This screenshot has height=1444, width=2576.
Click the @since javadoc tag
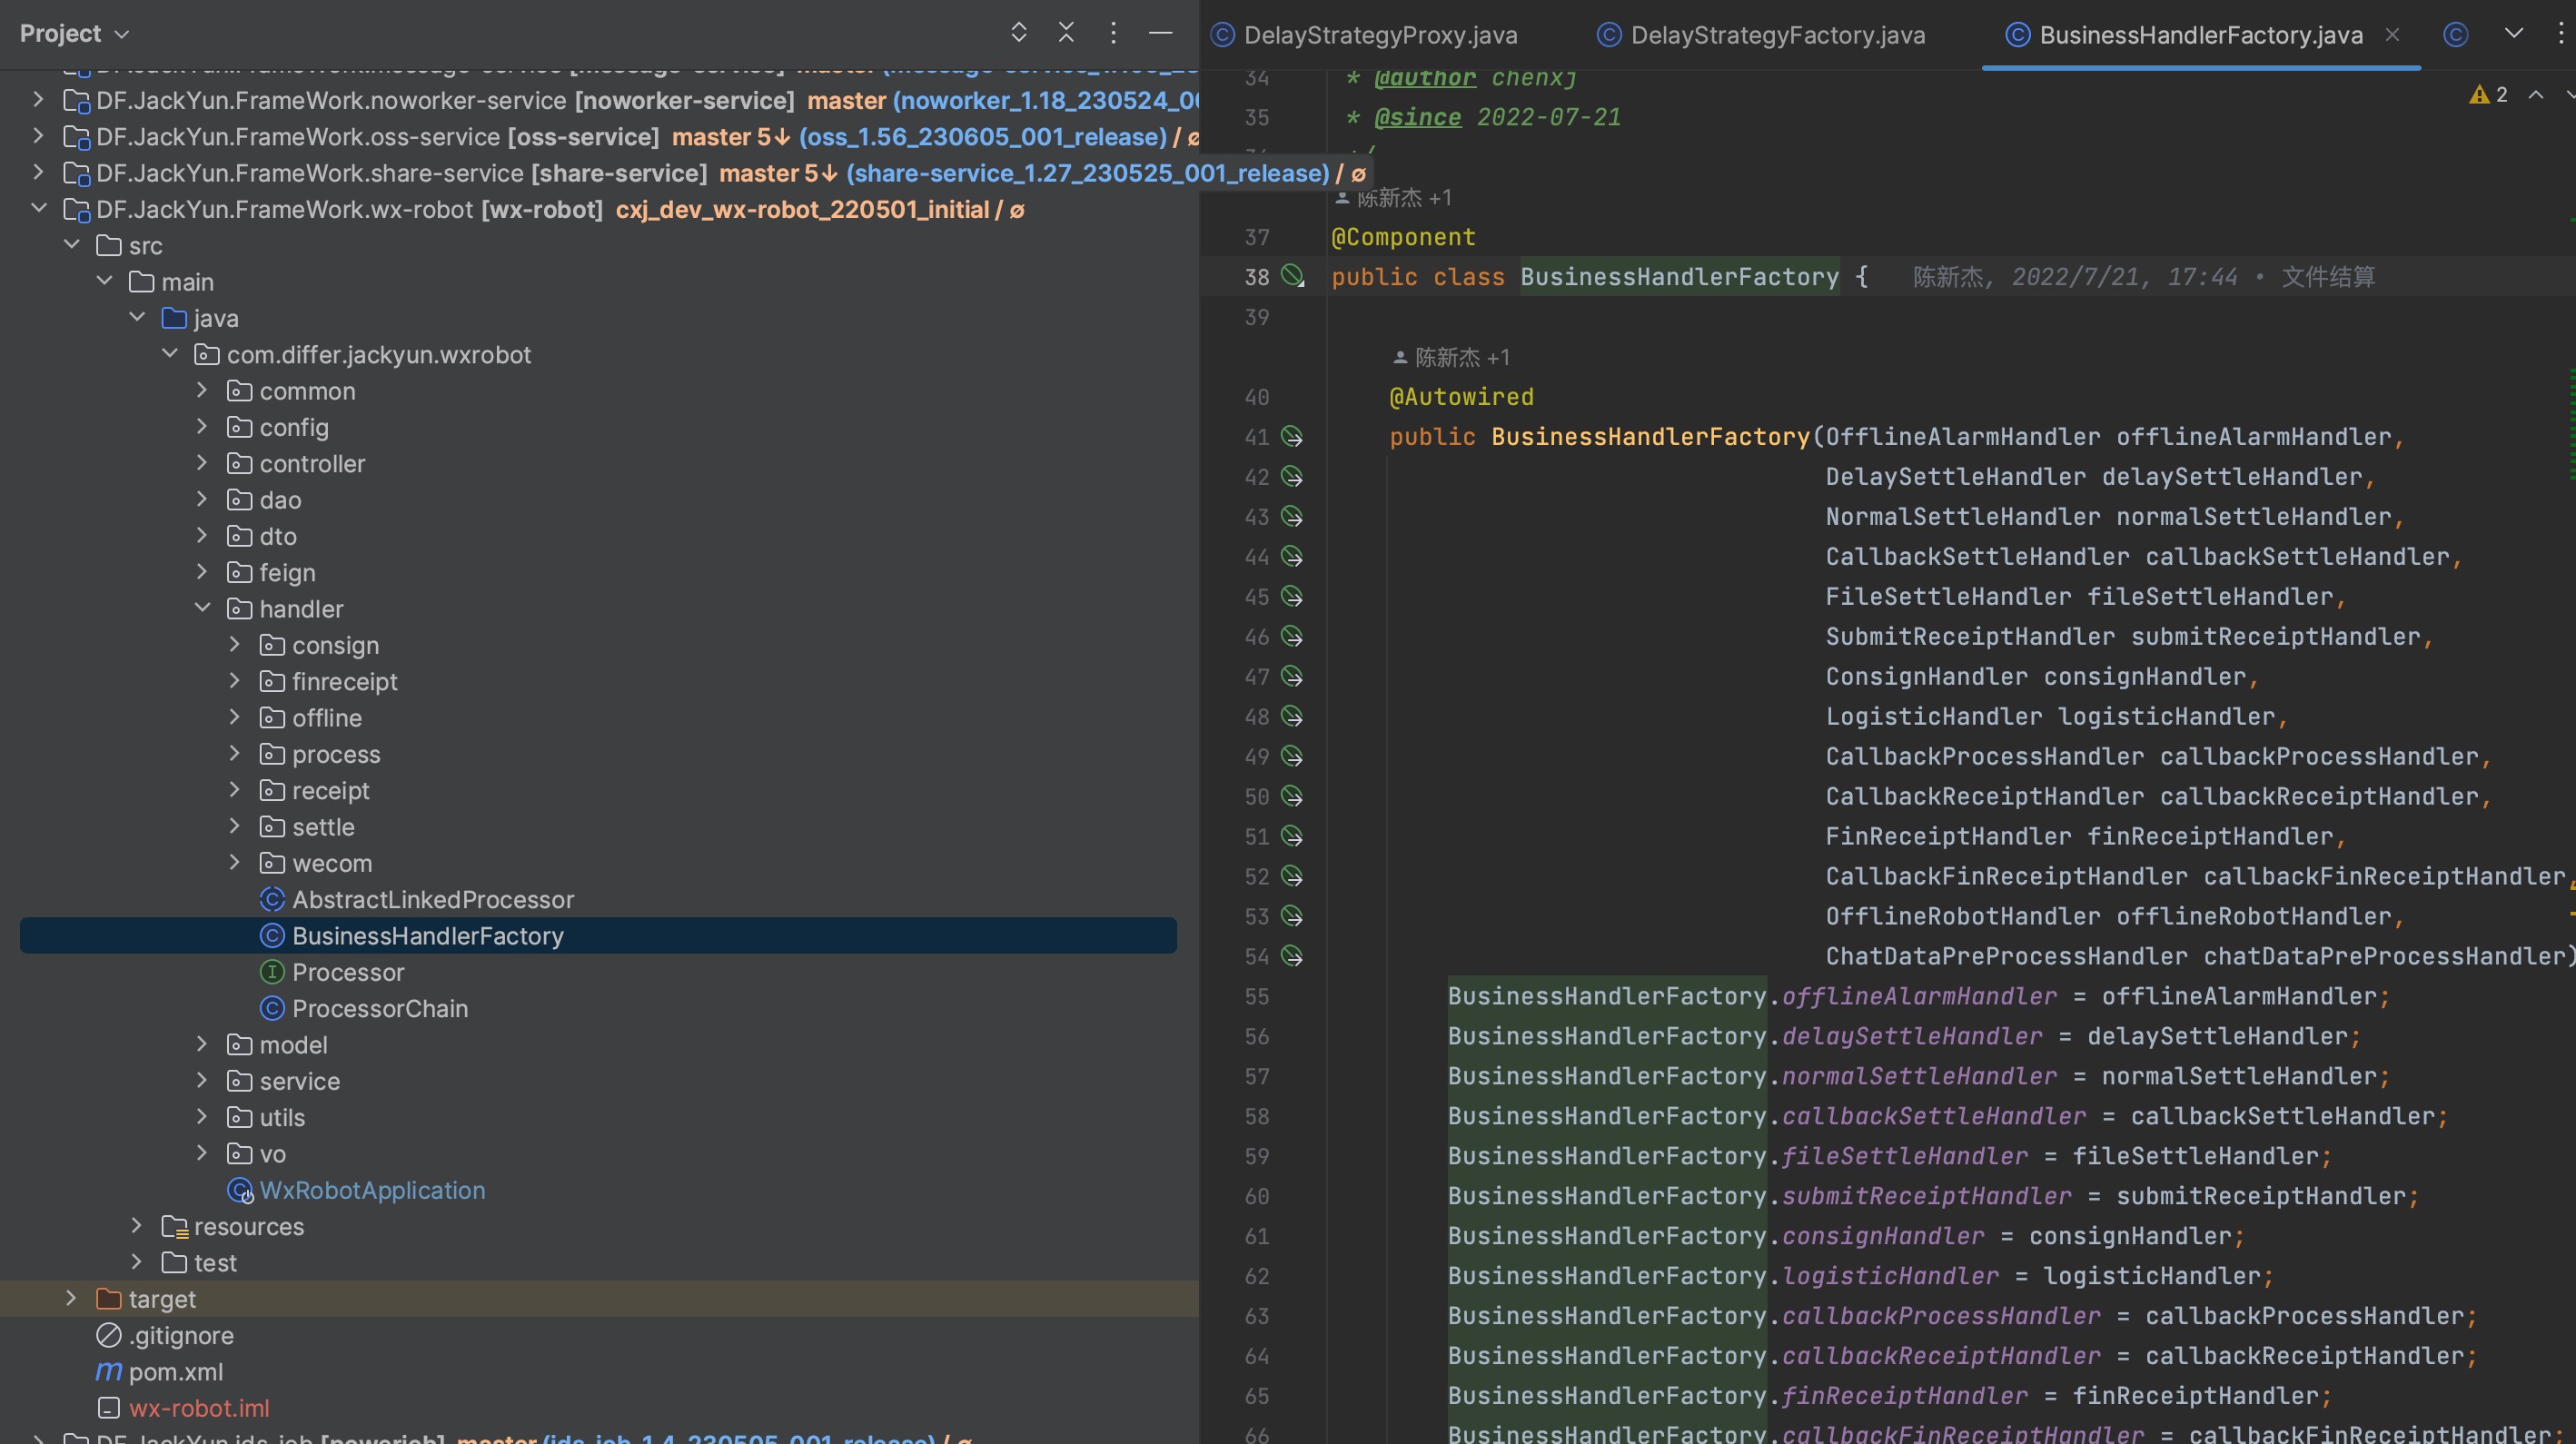1417,117
